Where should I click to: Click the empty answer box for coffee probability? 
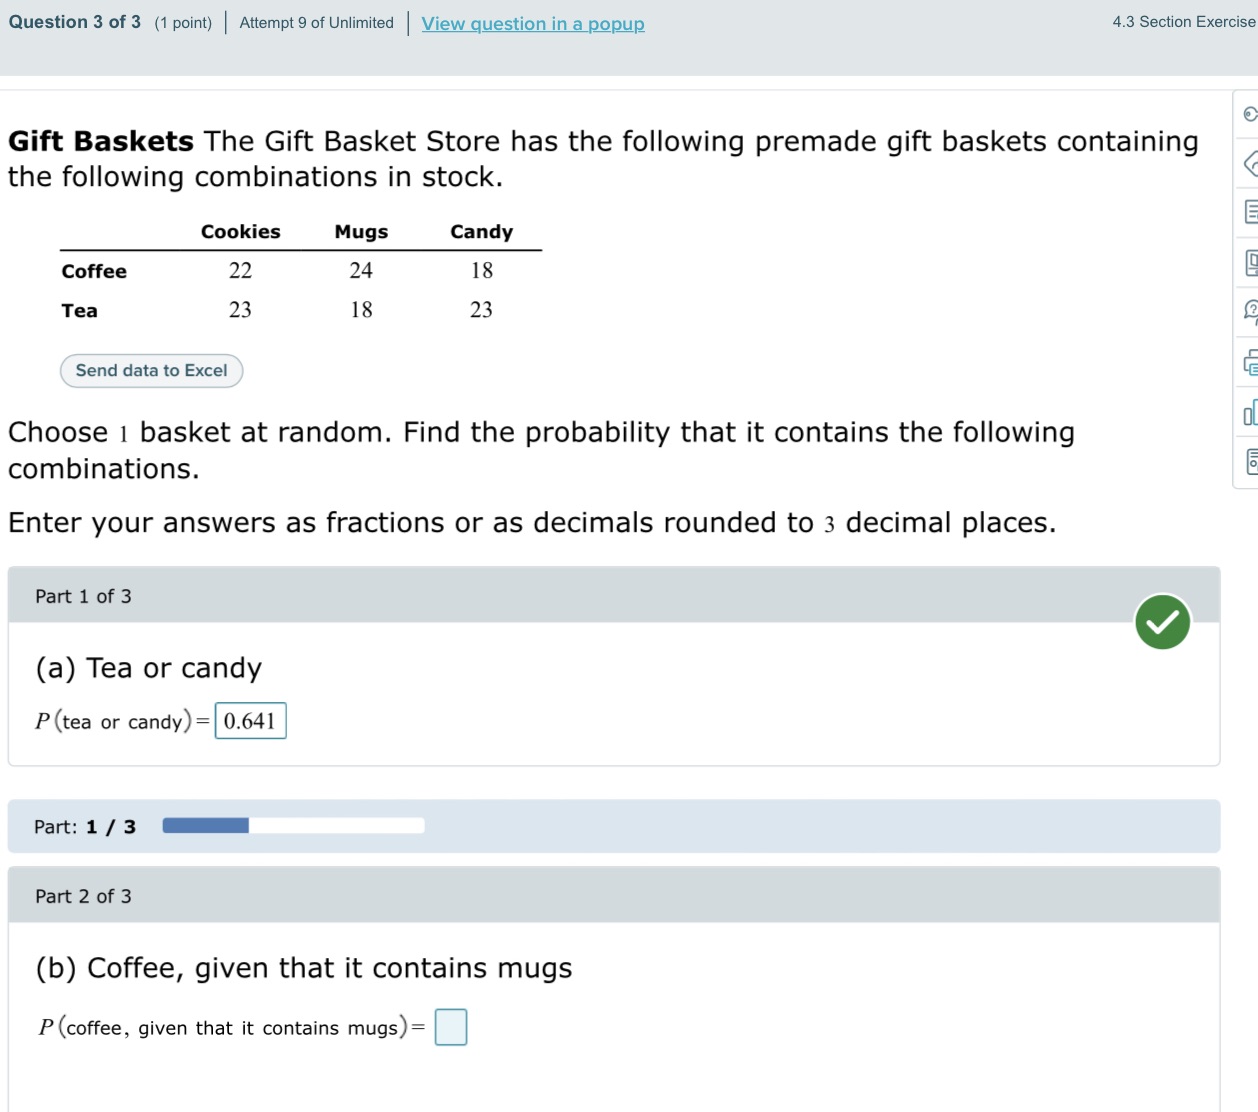click(x=450, y=1027)
